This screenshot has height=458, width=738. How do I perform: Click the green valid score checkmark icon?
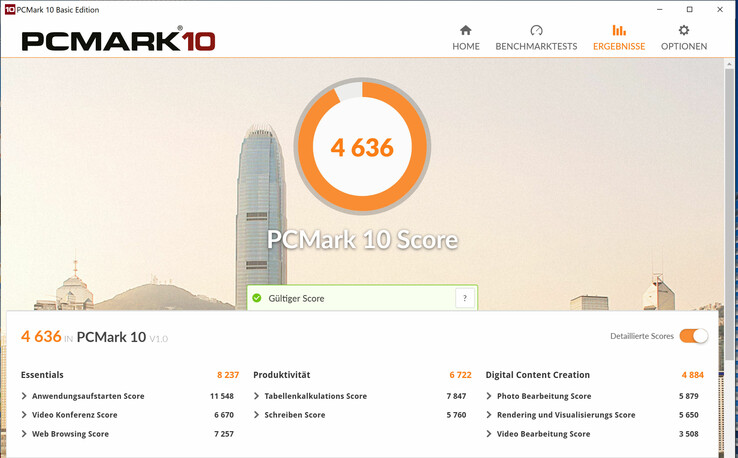coord(257,298)
